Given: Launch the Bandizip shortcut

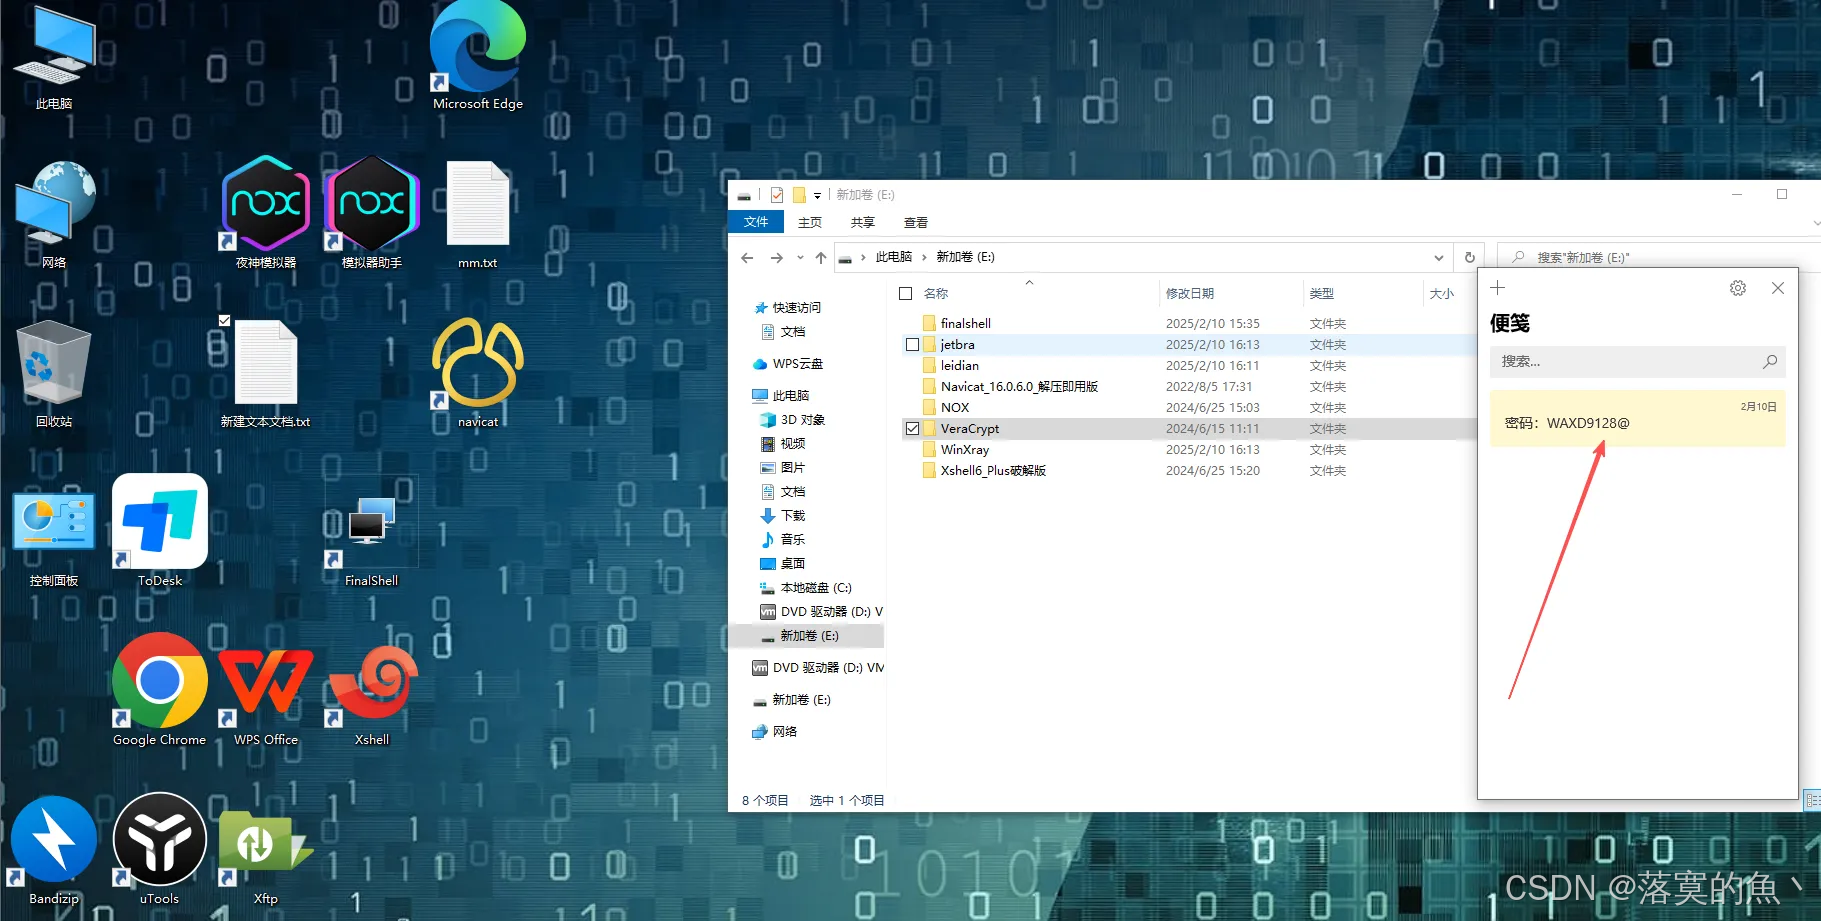Looking at the screenshot, I should click(x=54, y=850).
